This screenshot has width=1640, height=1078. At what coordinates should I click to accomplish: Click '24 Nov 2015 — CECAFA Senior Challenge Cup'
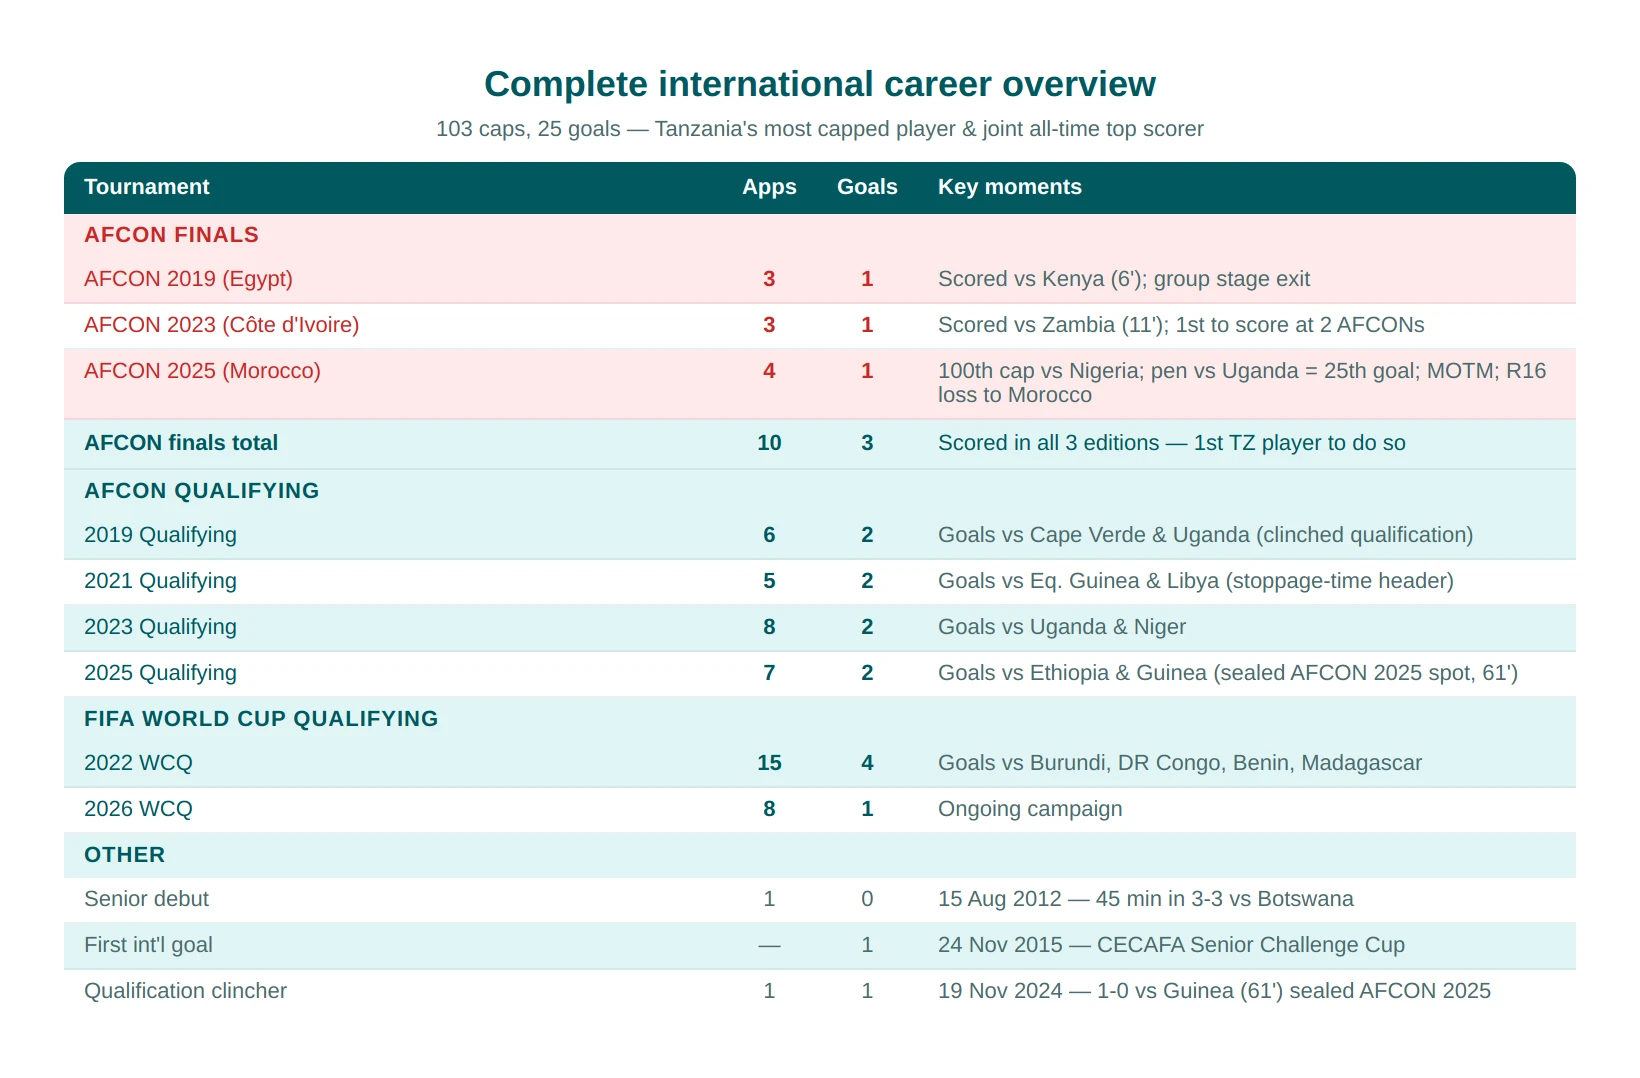[1171, 945]
